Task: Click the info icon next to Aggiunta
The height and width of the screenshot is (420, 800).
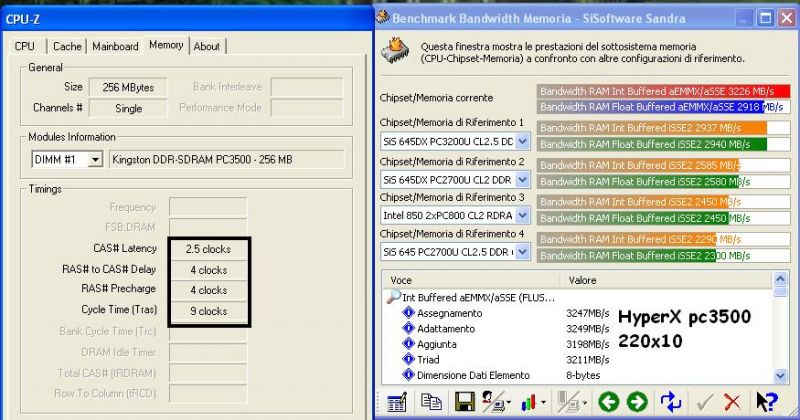Action: point(408,343)
